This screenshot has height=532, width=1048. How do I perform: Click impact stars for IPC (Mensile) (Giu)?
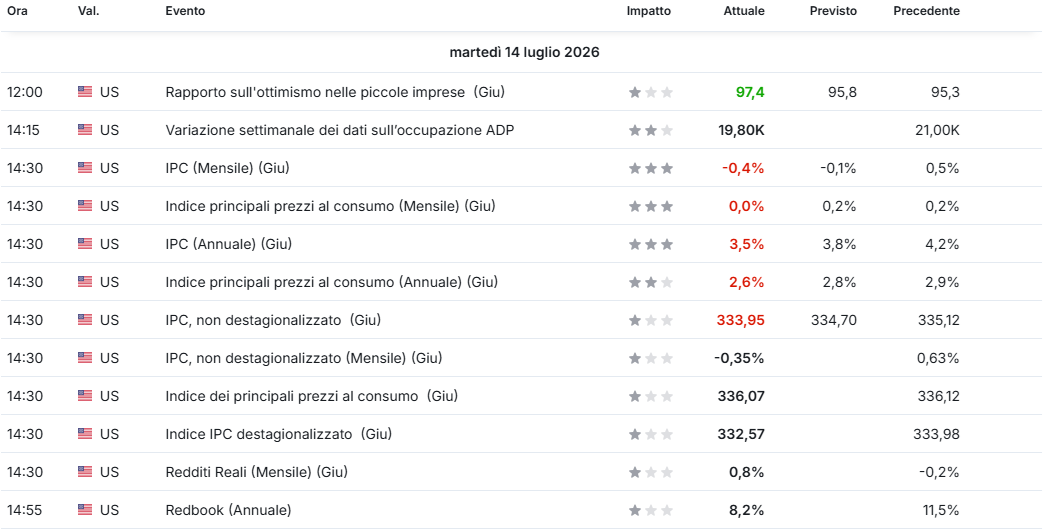click(651, 168)
